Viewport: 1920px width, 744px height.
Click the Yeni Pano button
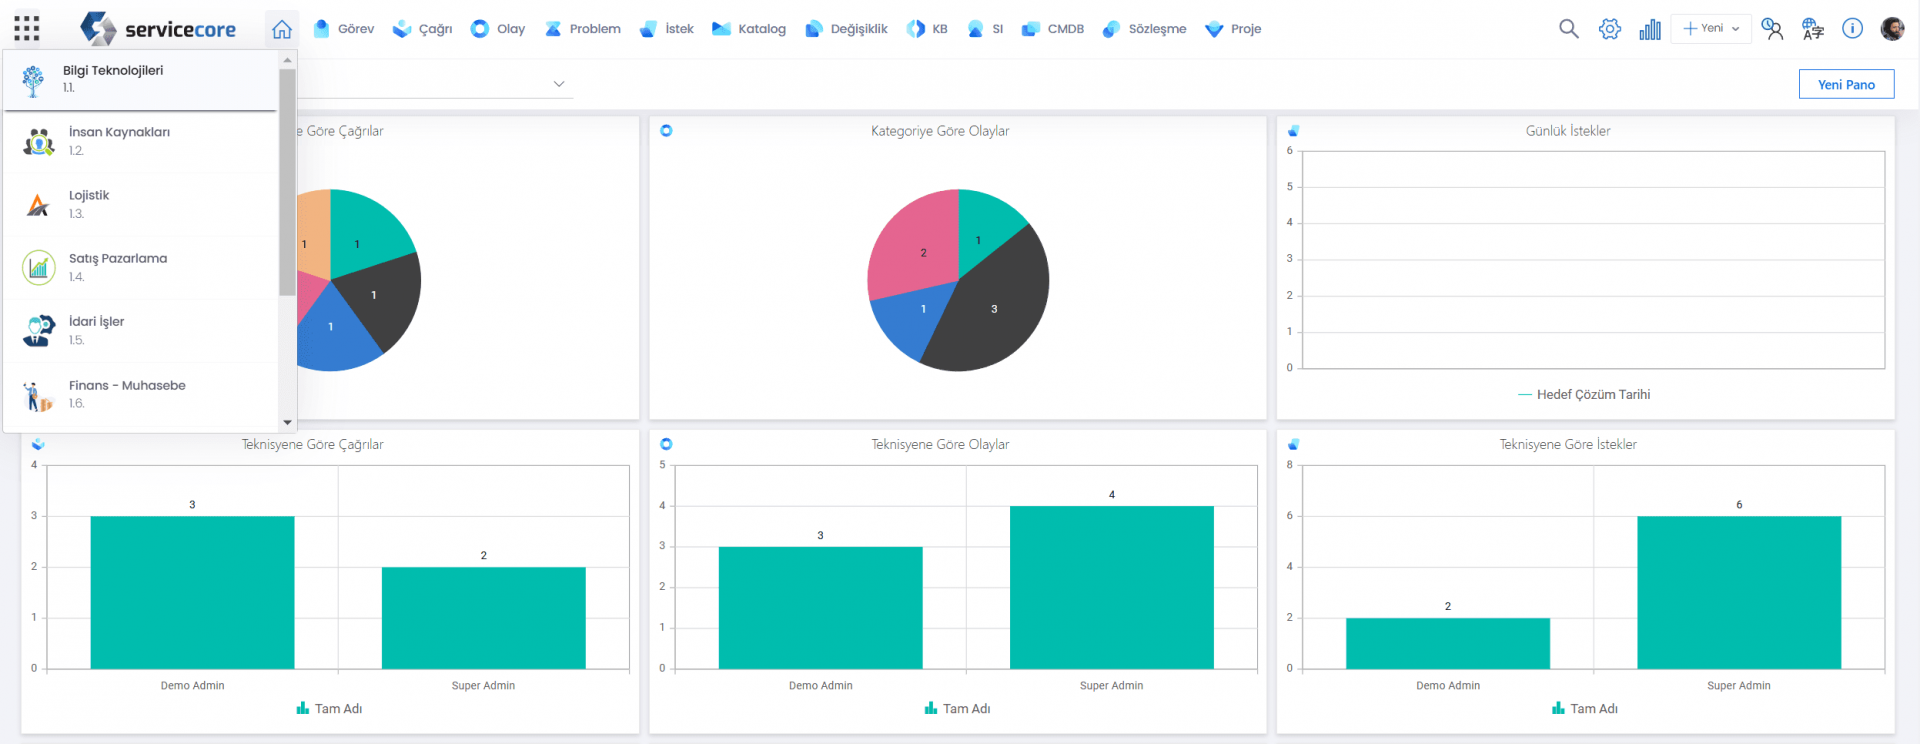point(1845,85)
